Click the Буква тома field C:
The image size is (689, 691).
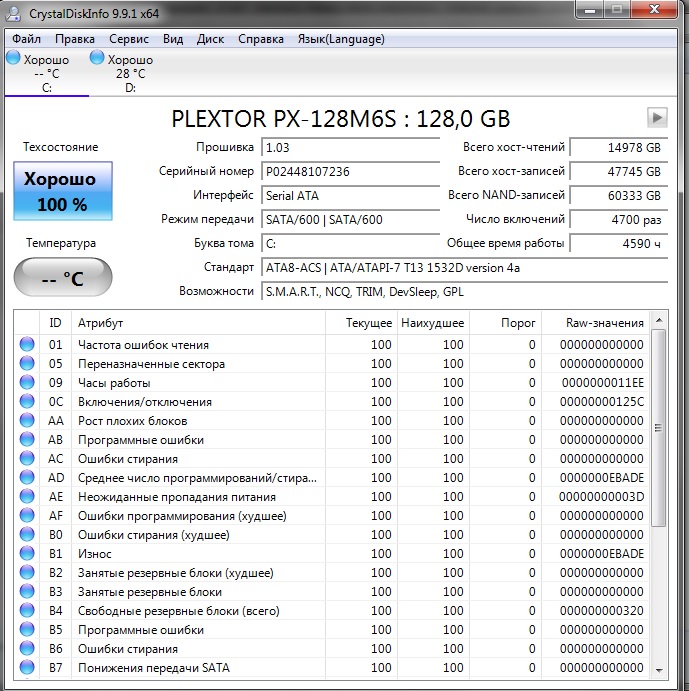pos(350,244)
